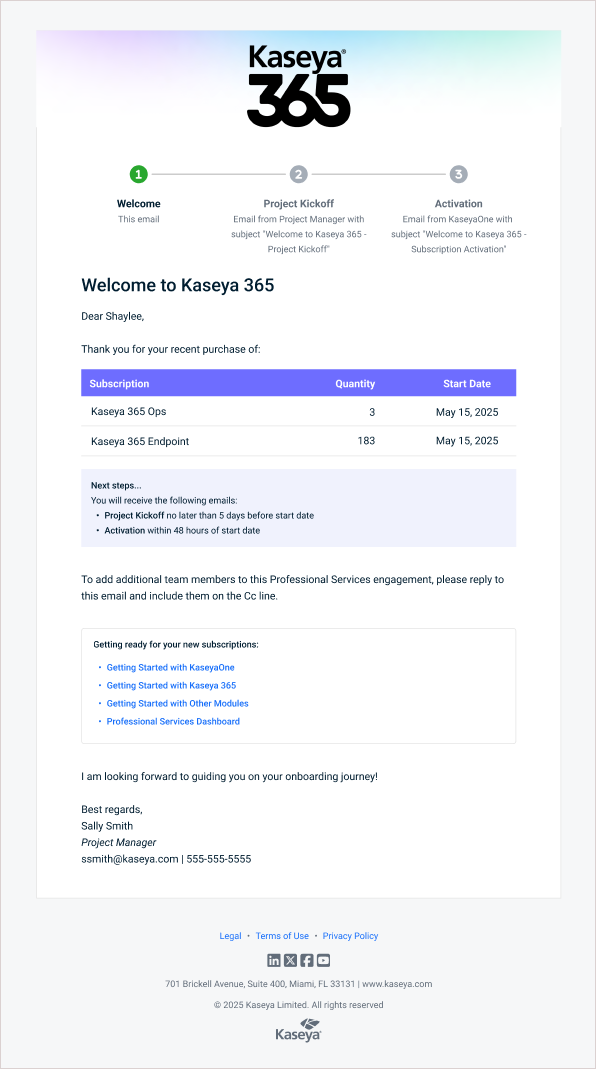Click the green step 1 Welcome circle
The image size is (596, 1069).
[138, 175]
